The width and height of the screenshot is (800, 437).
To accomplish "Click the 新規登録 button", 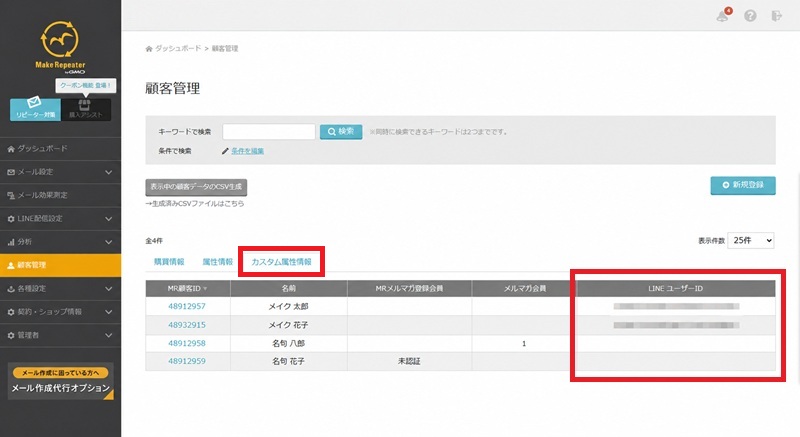I will (743, 185).
